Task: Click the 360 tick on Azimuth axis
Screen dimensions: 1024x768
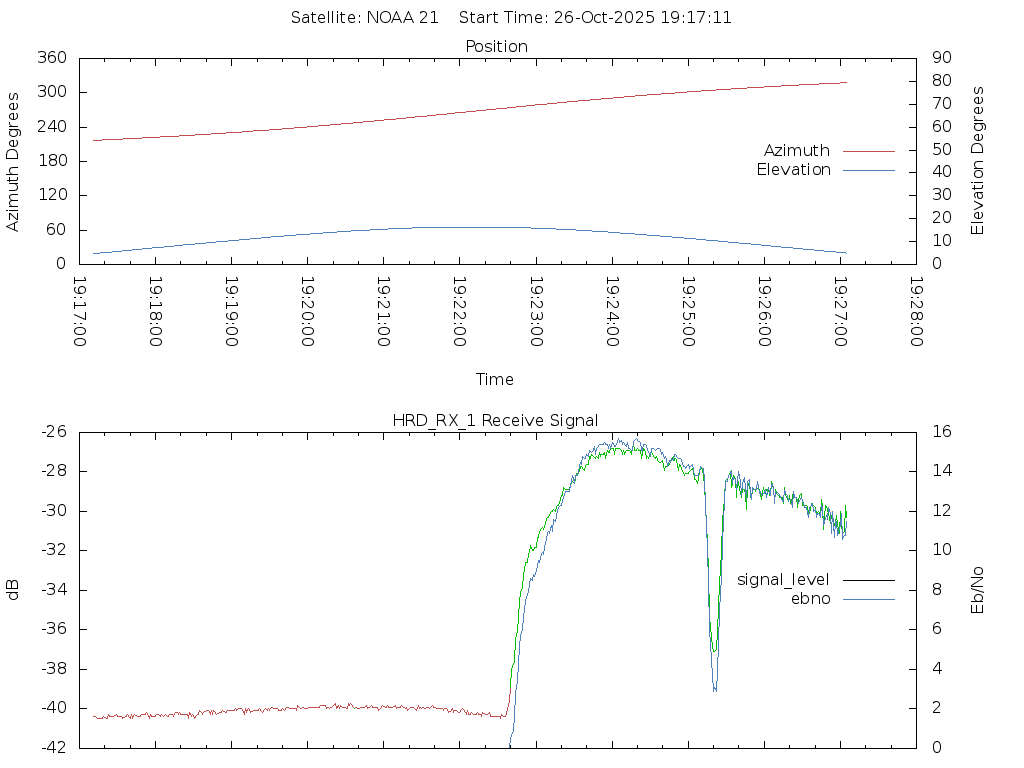Action: coord(51,58)
